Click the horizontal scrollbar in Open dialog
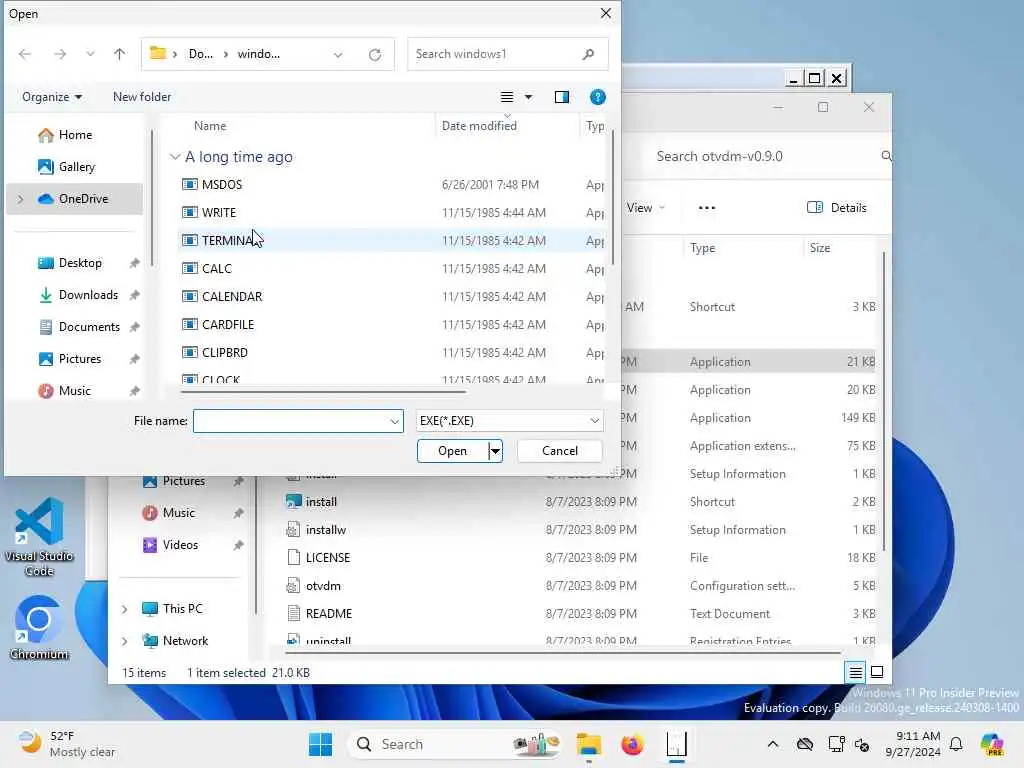The image size is (1024, 768). click(324, 392)
